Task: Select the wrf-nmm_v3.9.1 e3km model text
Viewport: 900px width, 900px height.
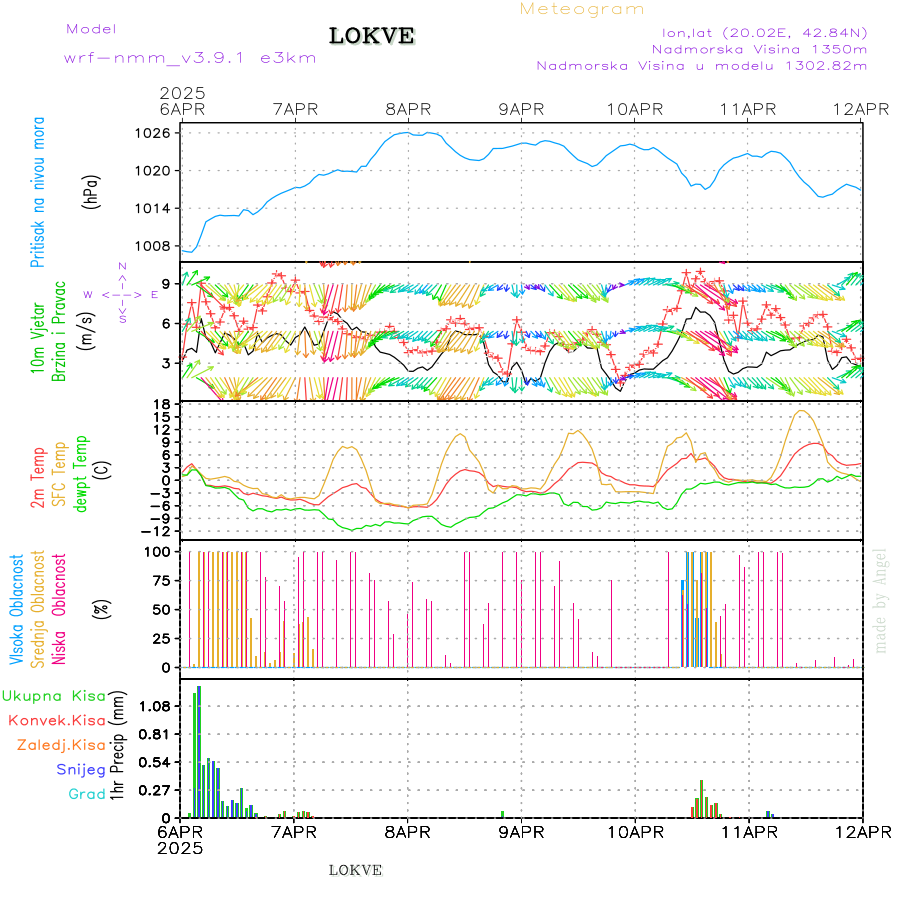Action: click(190, 57)
